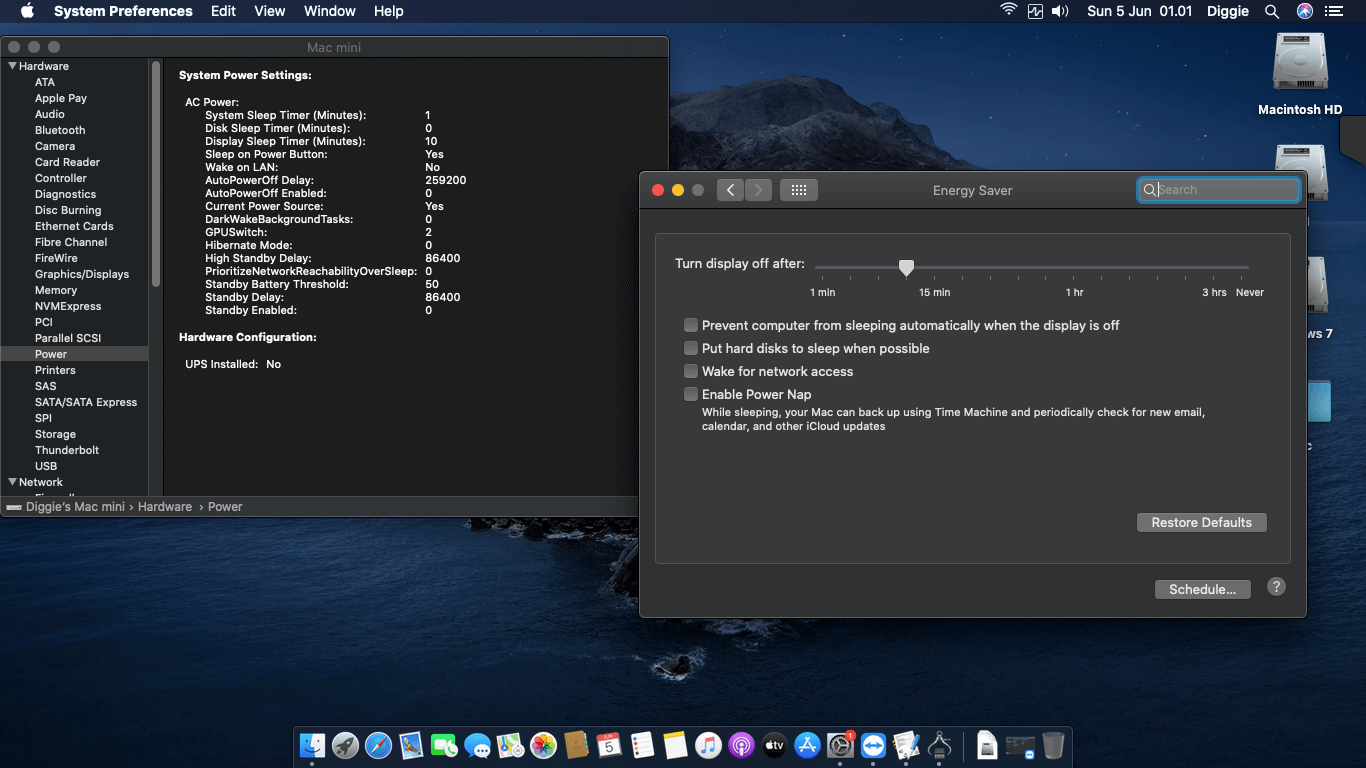The width and height of the screenshot is (1366, 768).
Task: Open Maps from the Dock
Action: click(511, 745)
